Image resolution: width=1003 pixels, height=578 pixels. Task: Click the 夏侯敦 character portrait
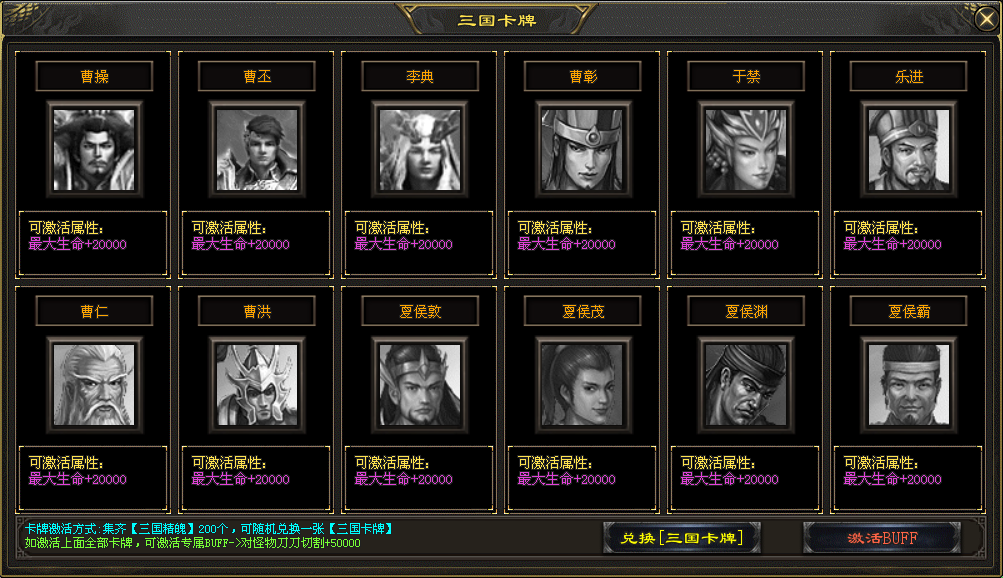pos(420,385)
